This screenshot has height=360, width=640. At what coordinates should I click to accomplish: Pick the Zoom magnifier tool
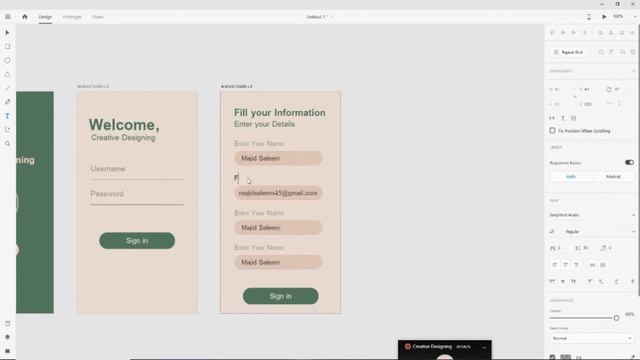[x=7, y=144]
